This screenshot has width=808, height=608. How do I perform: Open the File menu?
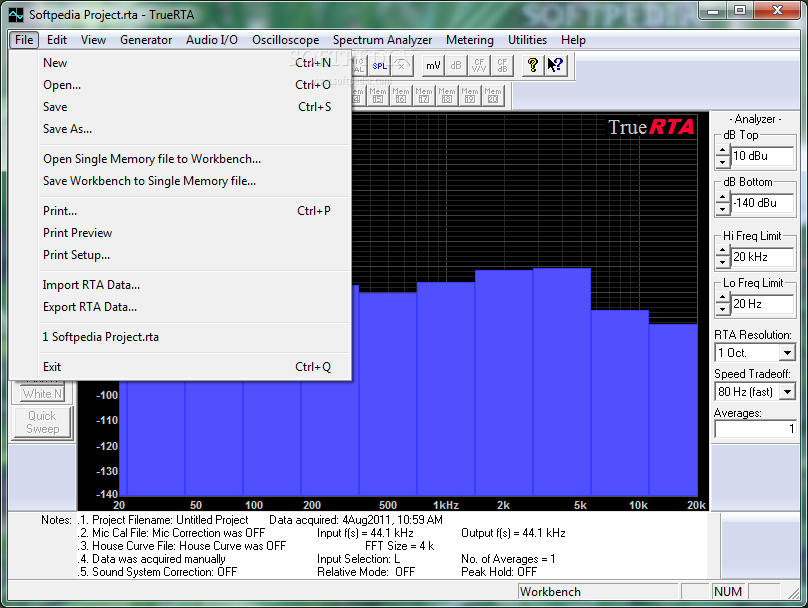pos(24,40)
